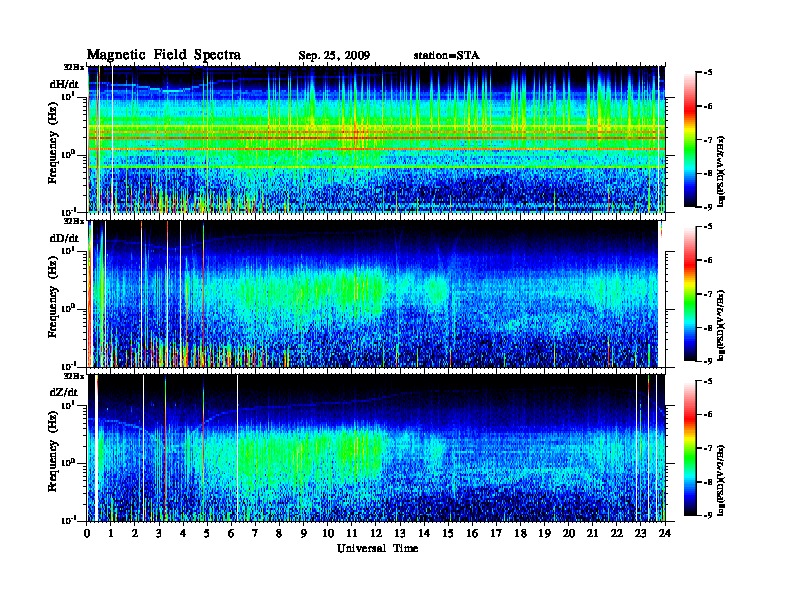The image size is (792, 612).
Task: Click hour tick label "24" on time axis
Action: (x=665, y=533)
